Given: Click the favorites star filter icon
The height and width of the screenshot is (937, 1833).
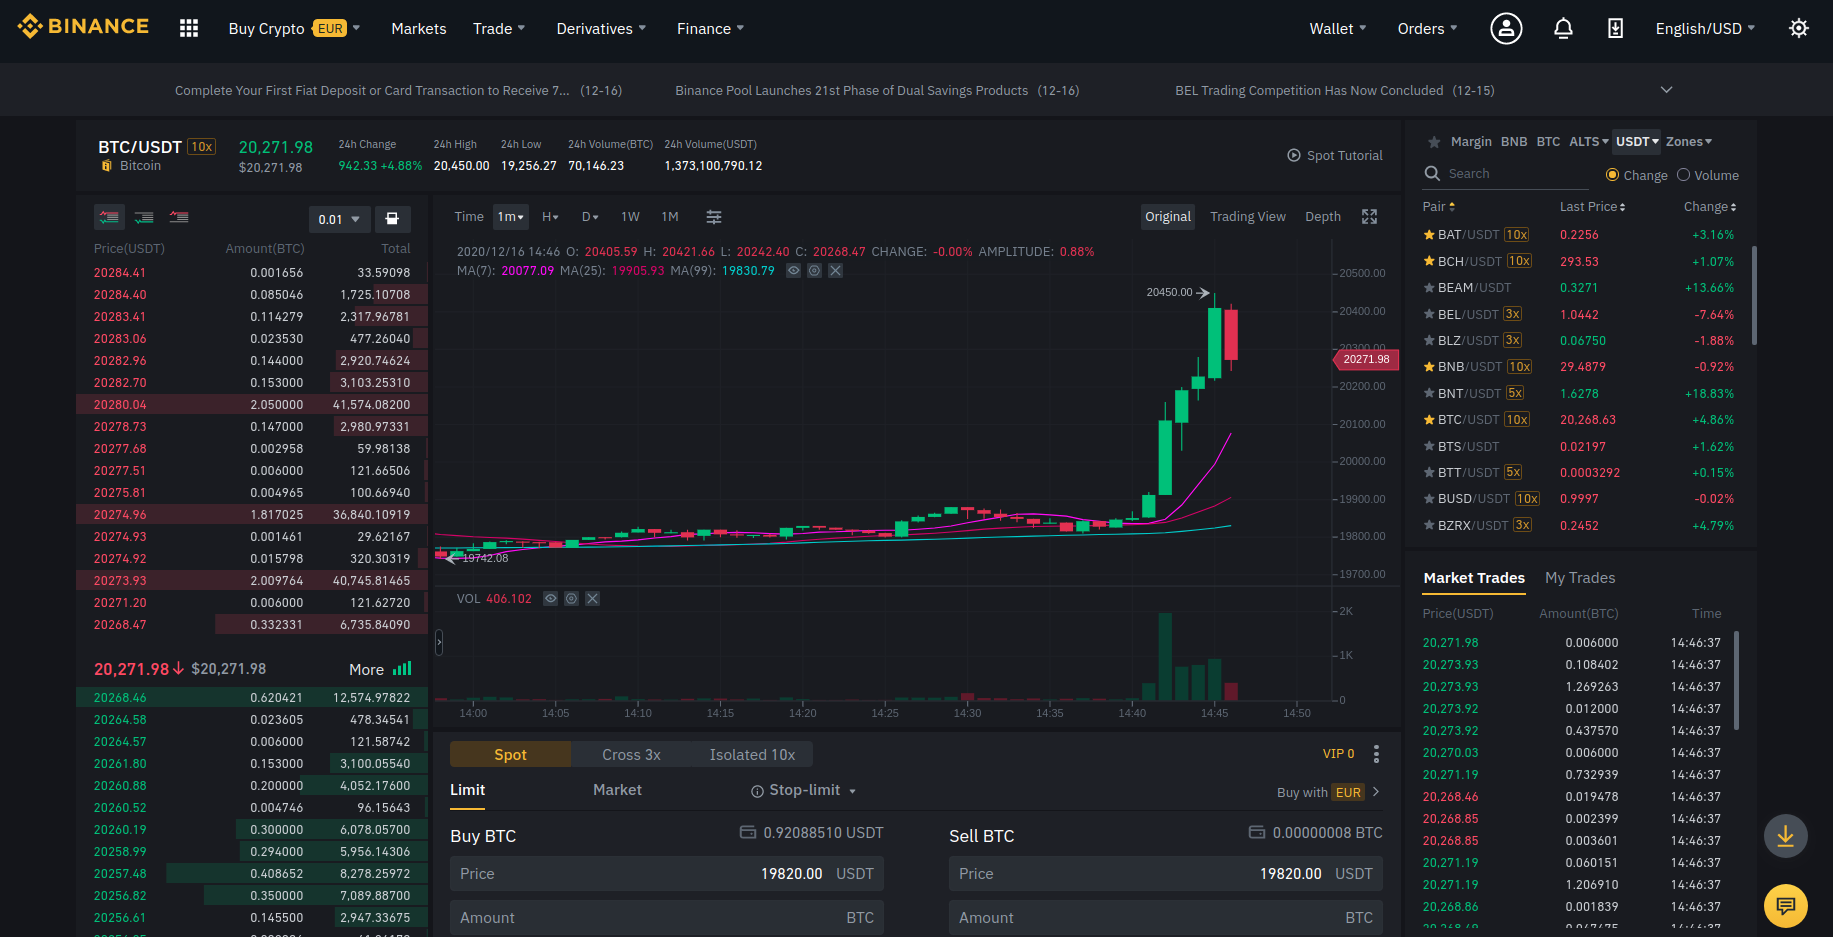Looking at the screenshot, I should point(1434,142).
